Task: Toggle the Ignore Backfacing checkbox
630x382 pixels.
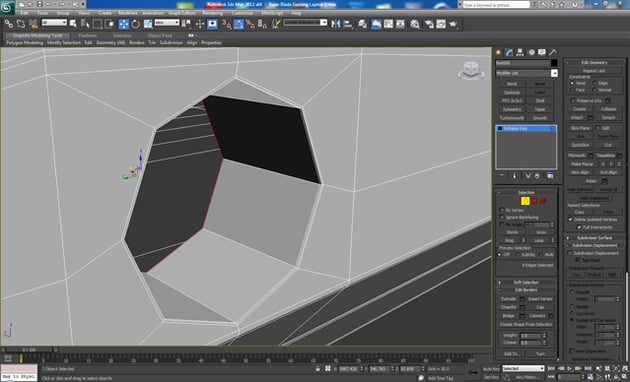Action: click(502, 217)
